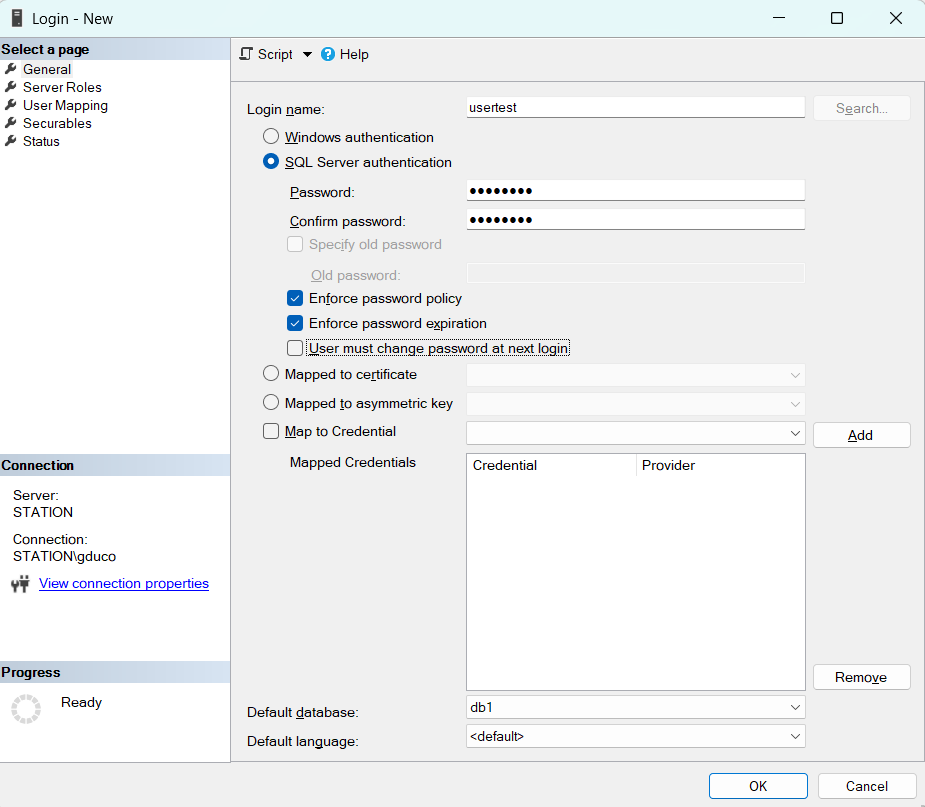Open View connection properties link

tap(124, 584)
